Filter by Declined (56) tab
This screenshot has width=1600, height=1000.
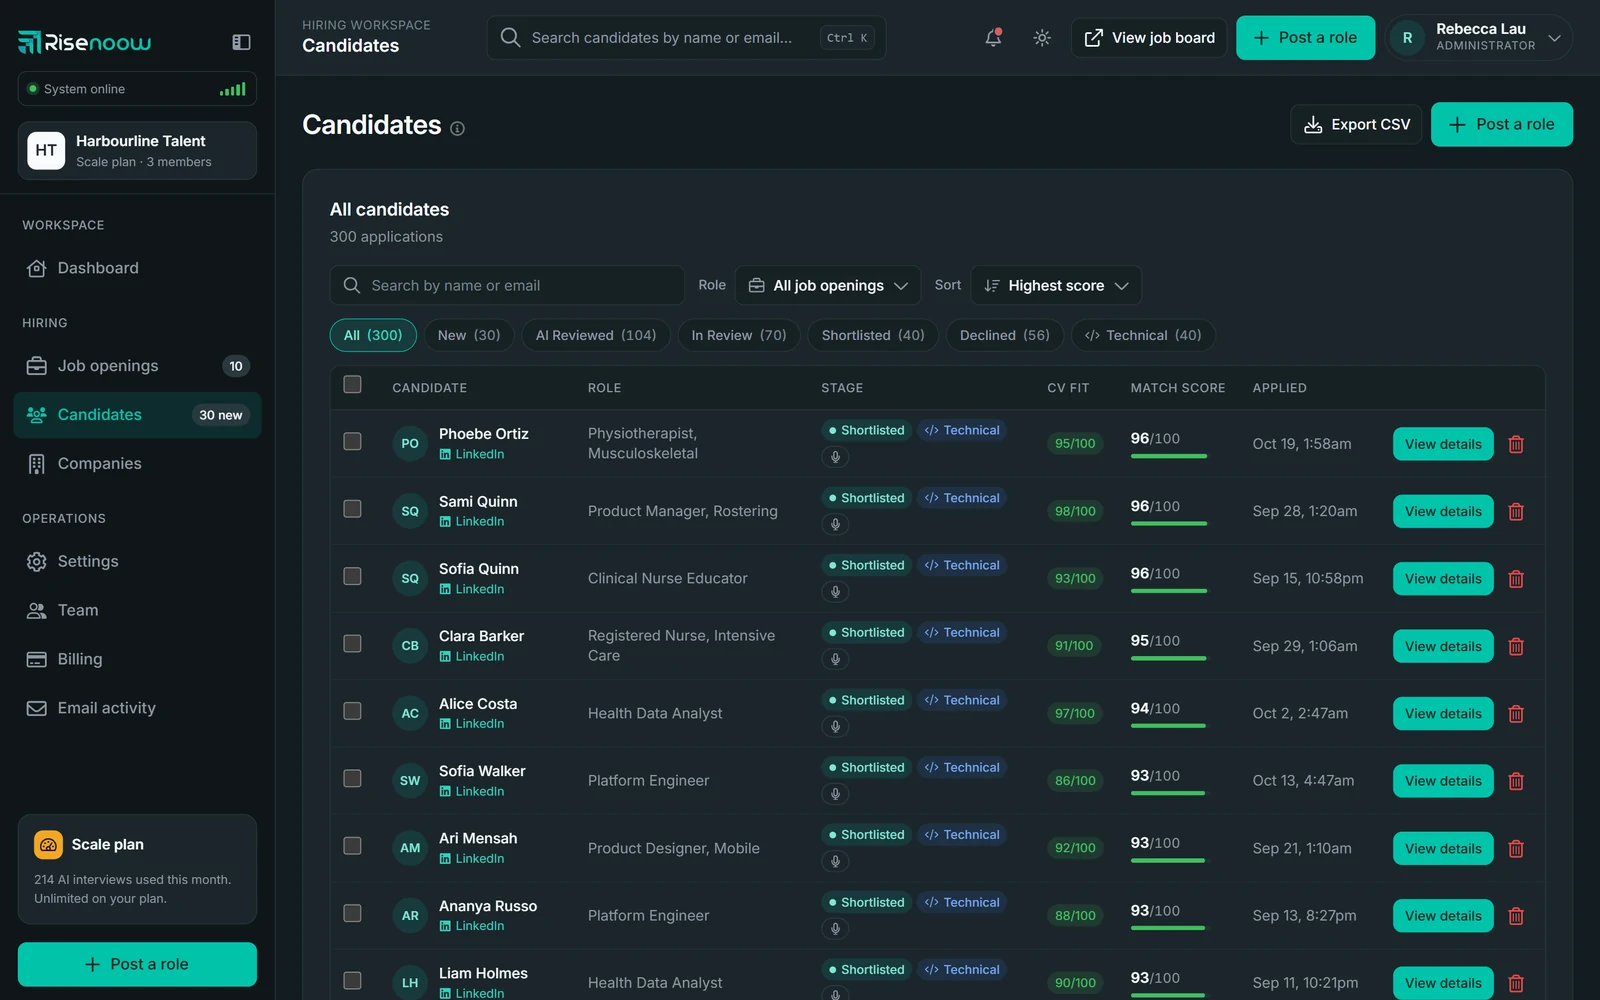pos(1005,335)
